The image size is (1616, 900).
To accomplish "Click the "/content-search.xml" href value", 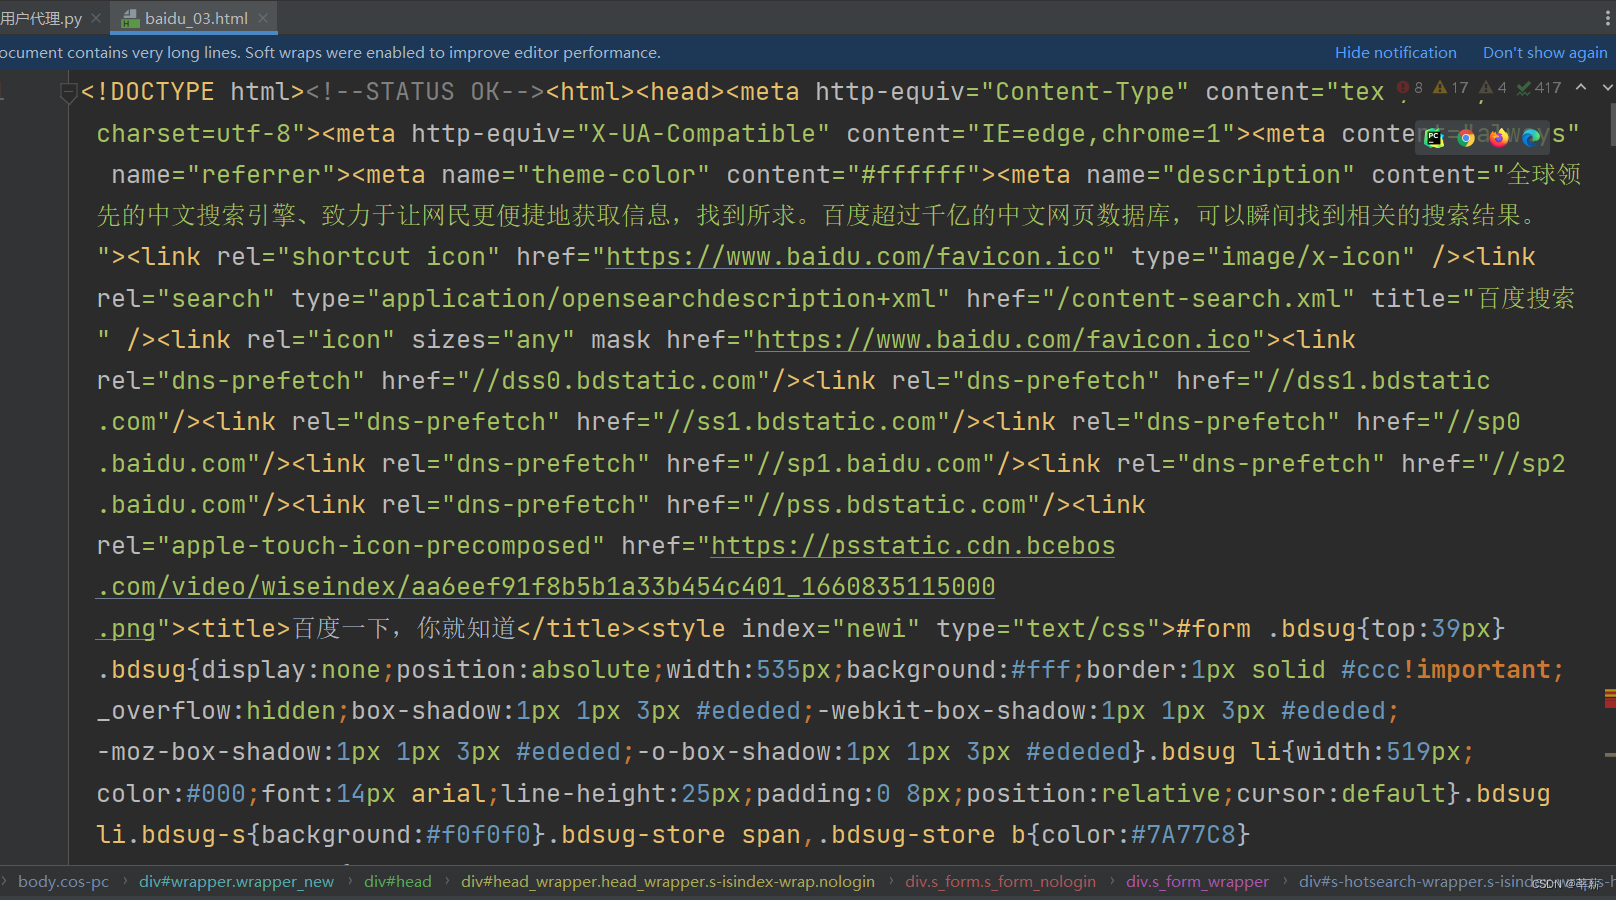I will tap(1198, 299).
